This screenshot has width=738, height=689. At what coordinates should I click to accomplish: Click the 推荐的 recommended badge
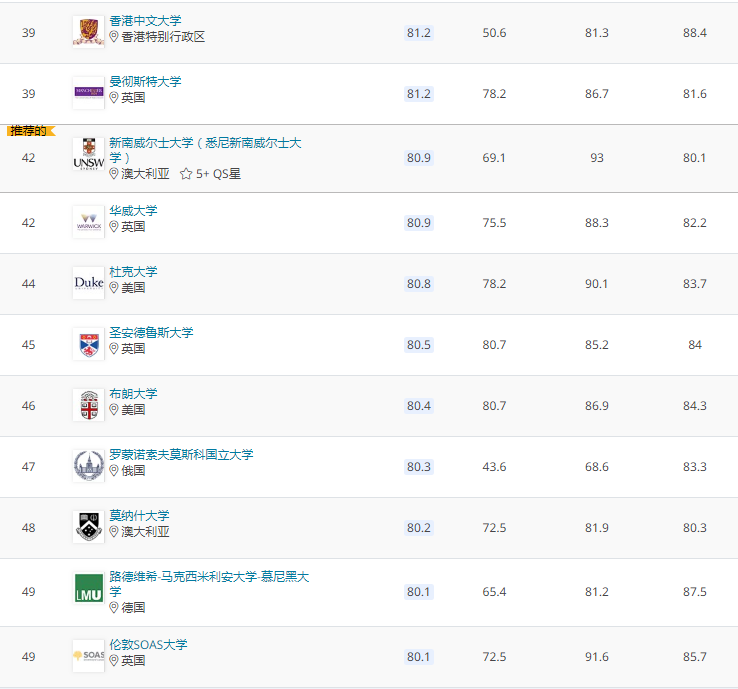(x=30, y=131)
